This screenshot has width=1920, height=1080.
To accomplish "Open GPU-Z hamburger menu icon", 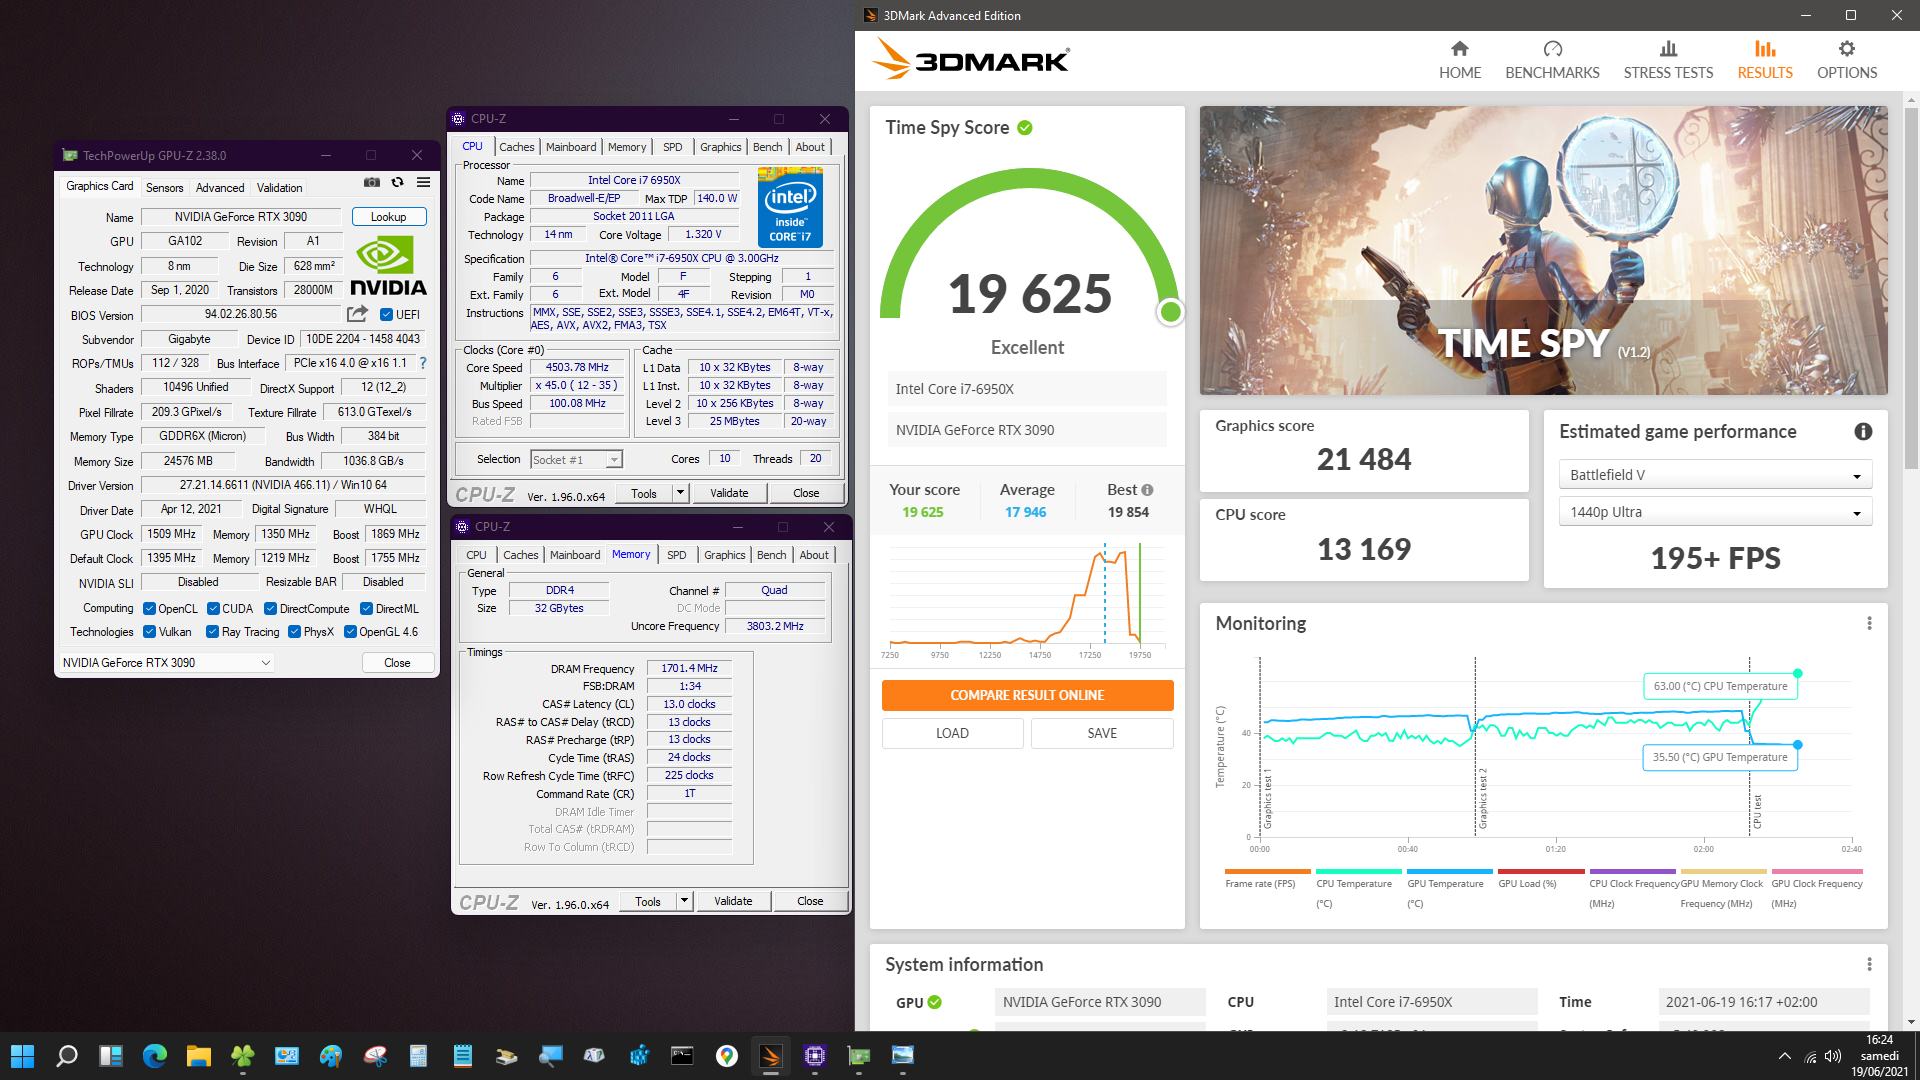I will (x=423, y=182).
